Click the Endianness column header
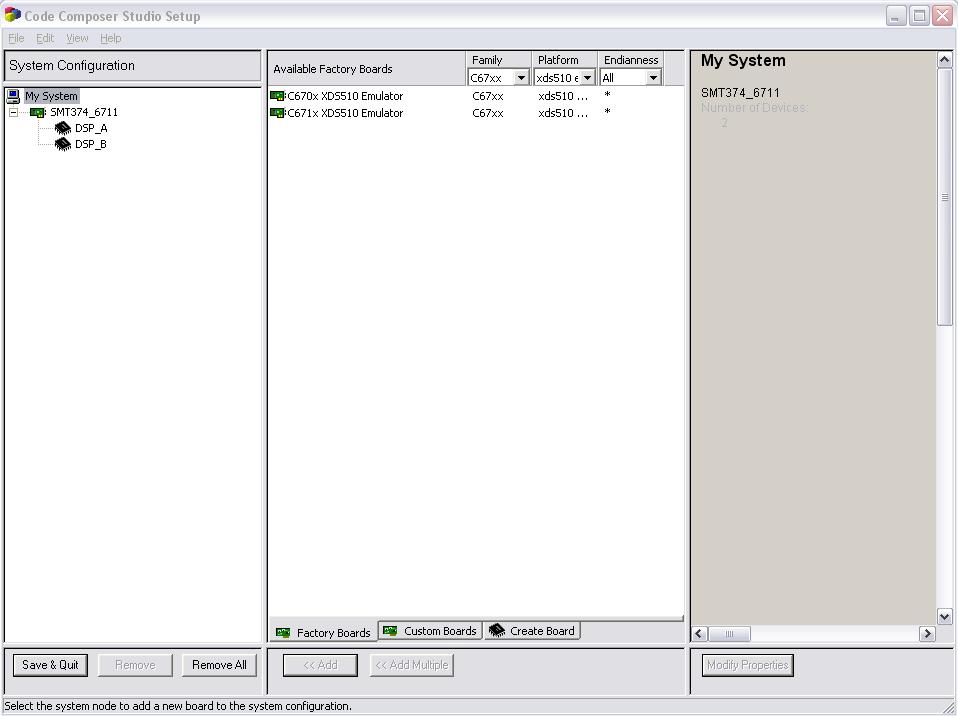The width and height of the screenshot is (958, 716). [631, 60]
